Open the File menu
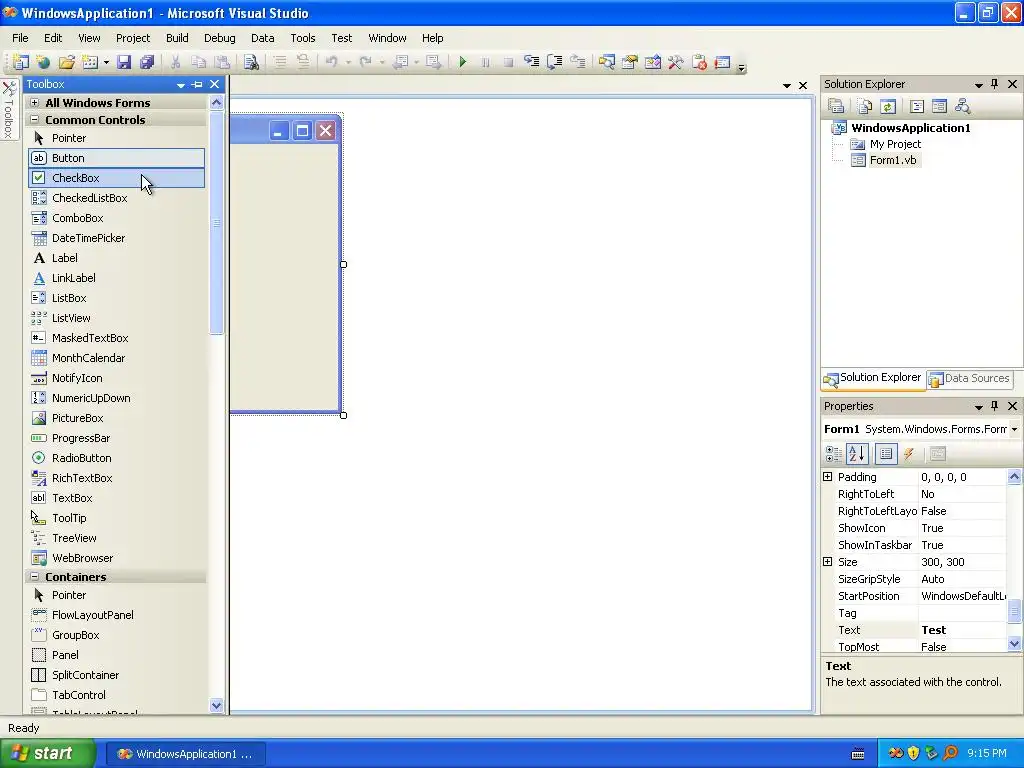The height and width of the screenshot is (768, 1024). click(x=20, y=38)
